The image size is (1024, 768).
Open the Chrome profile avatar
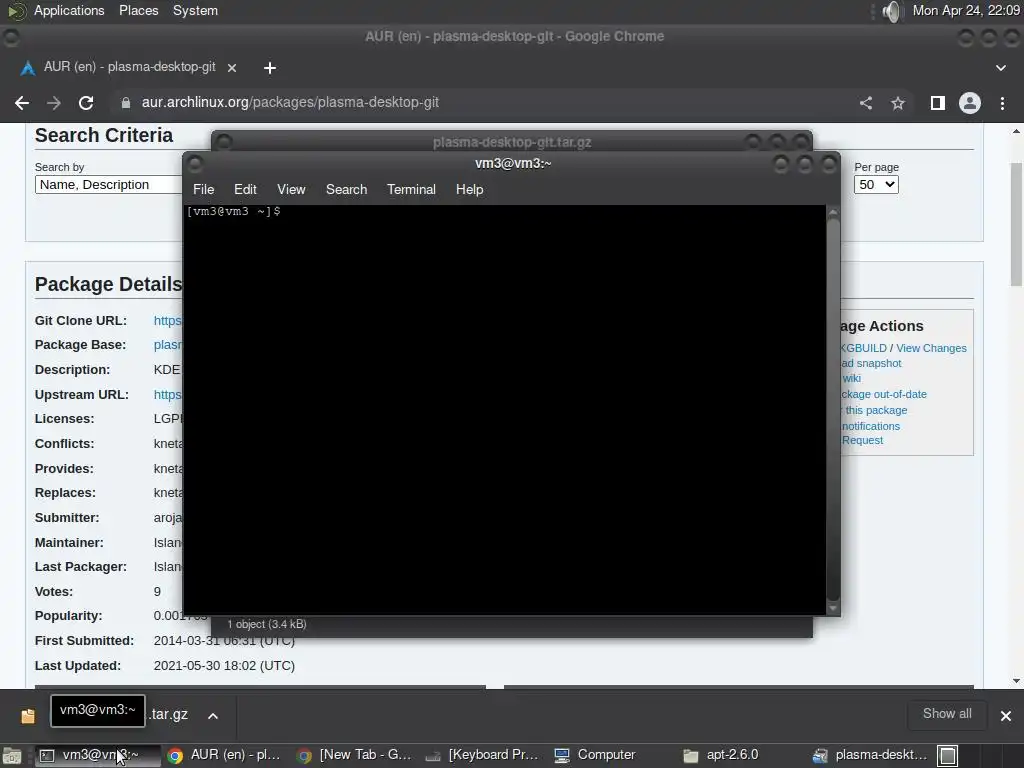[970, 103]
